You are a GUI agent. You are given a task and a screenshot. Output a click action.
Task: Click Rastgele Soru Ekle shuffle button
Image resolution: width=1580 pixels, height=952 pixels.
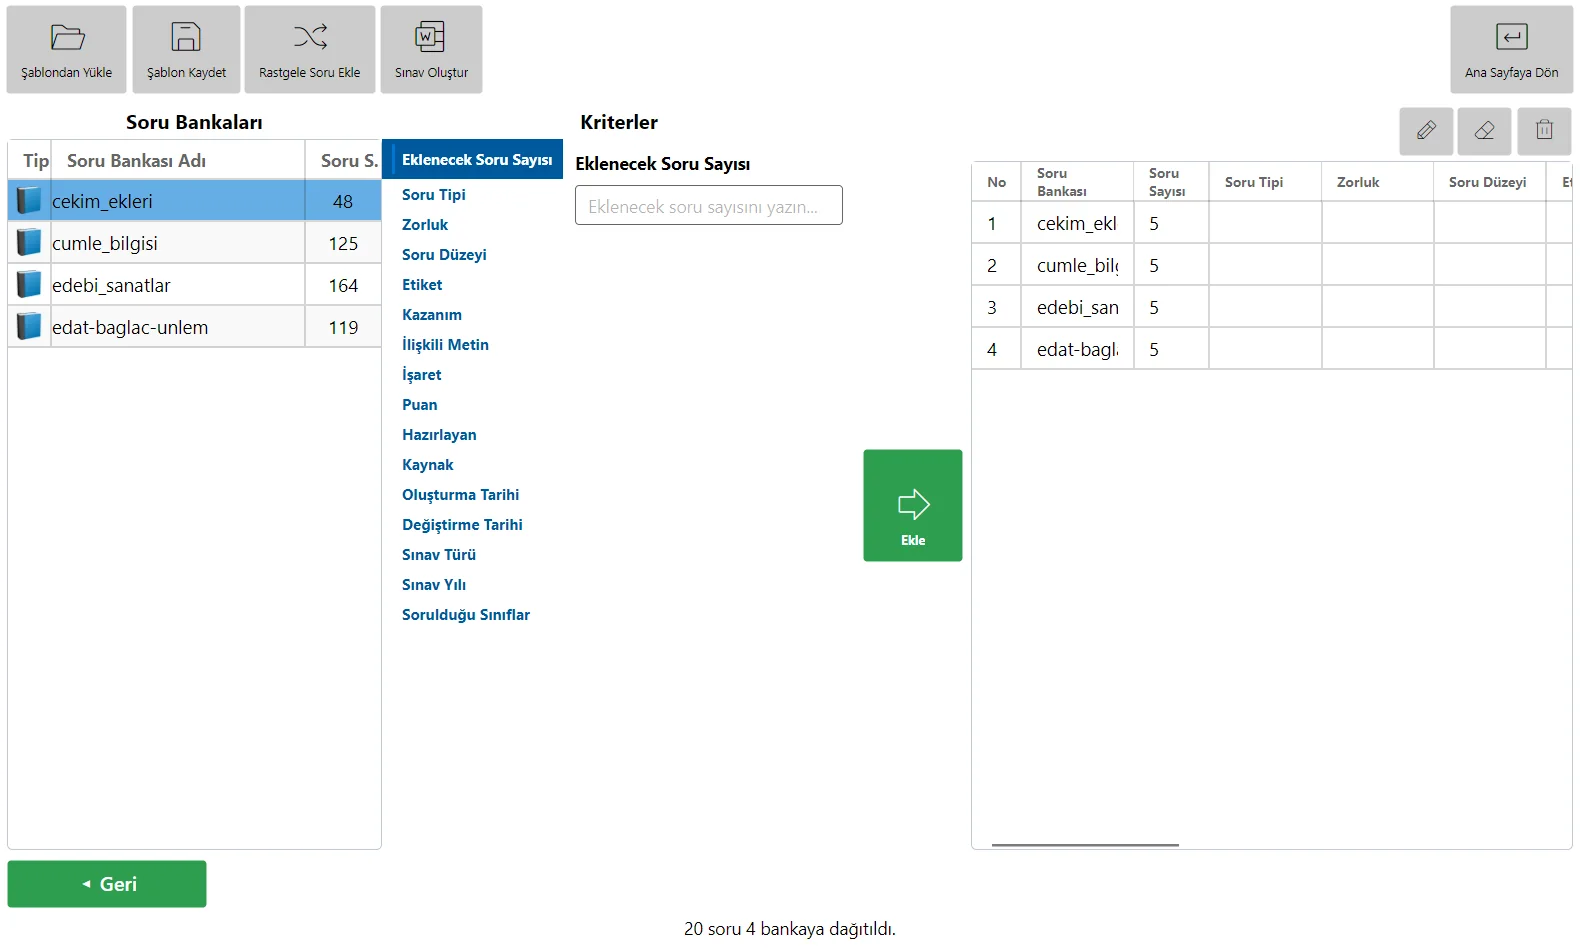coord(310,50)
